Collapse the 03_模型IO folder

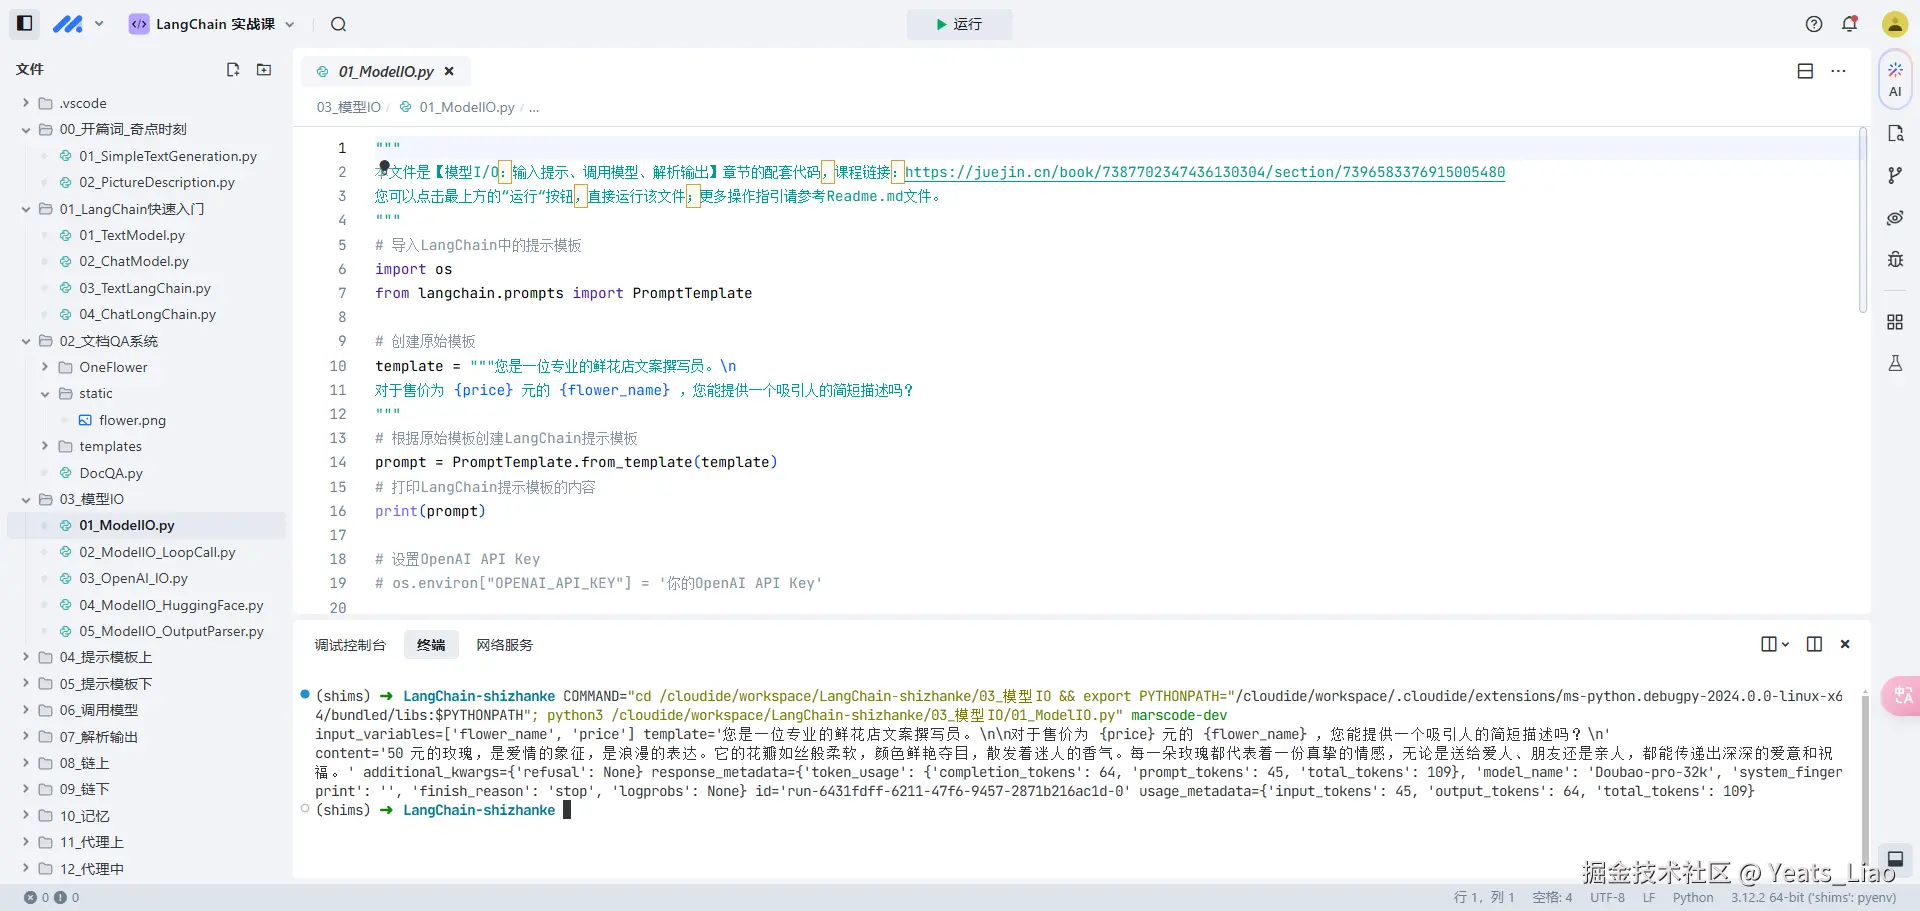[25, 499]
